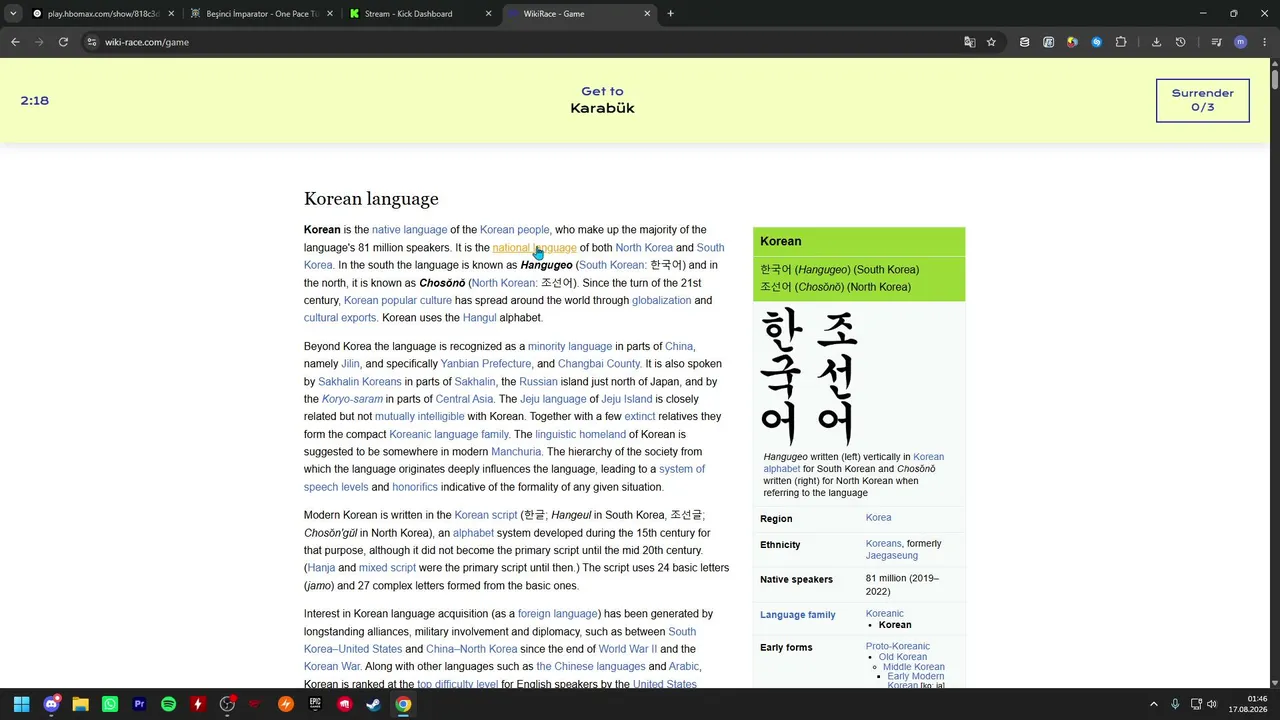Open a new browser tab
The width and height of the screenshot is (1280, 720).
[670, 14]
